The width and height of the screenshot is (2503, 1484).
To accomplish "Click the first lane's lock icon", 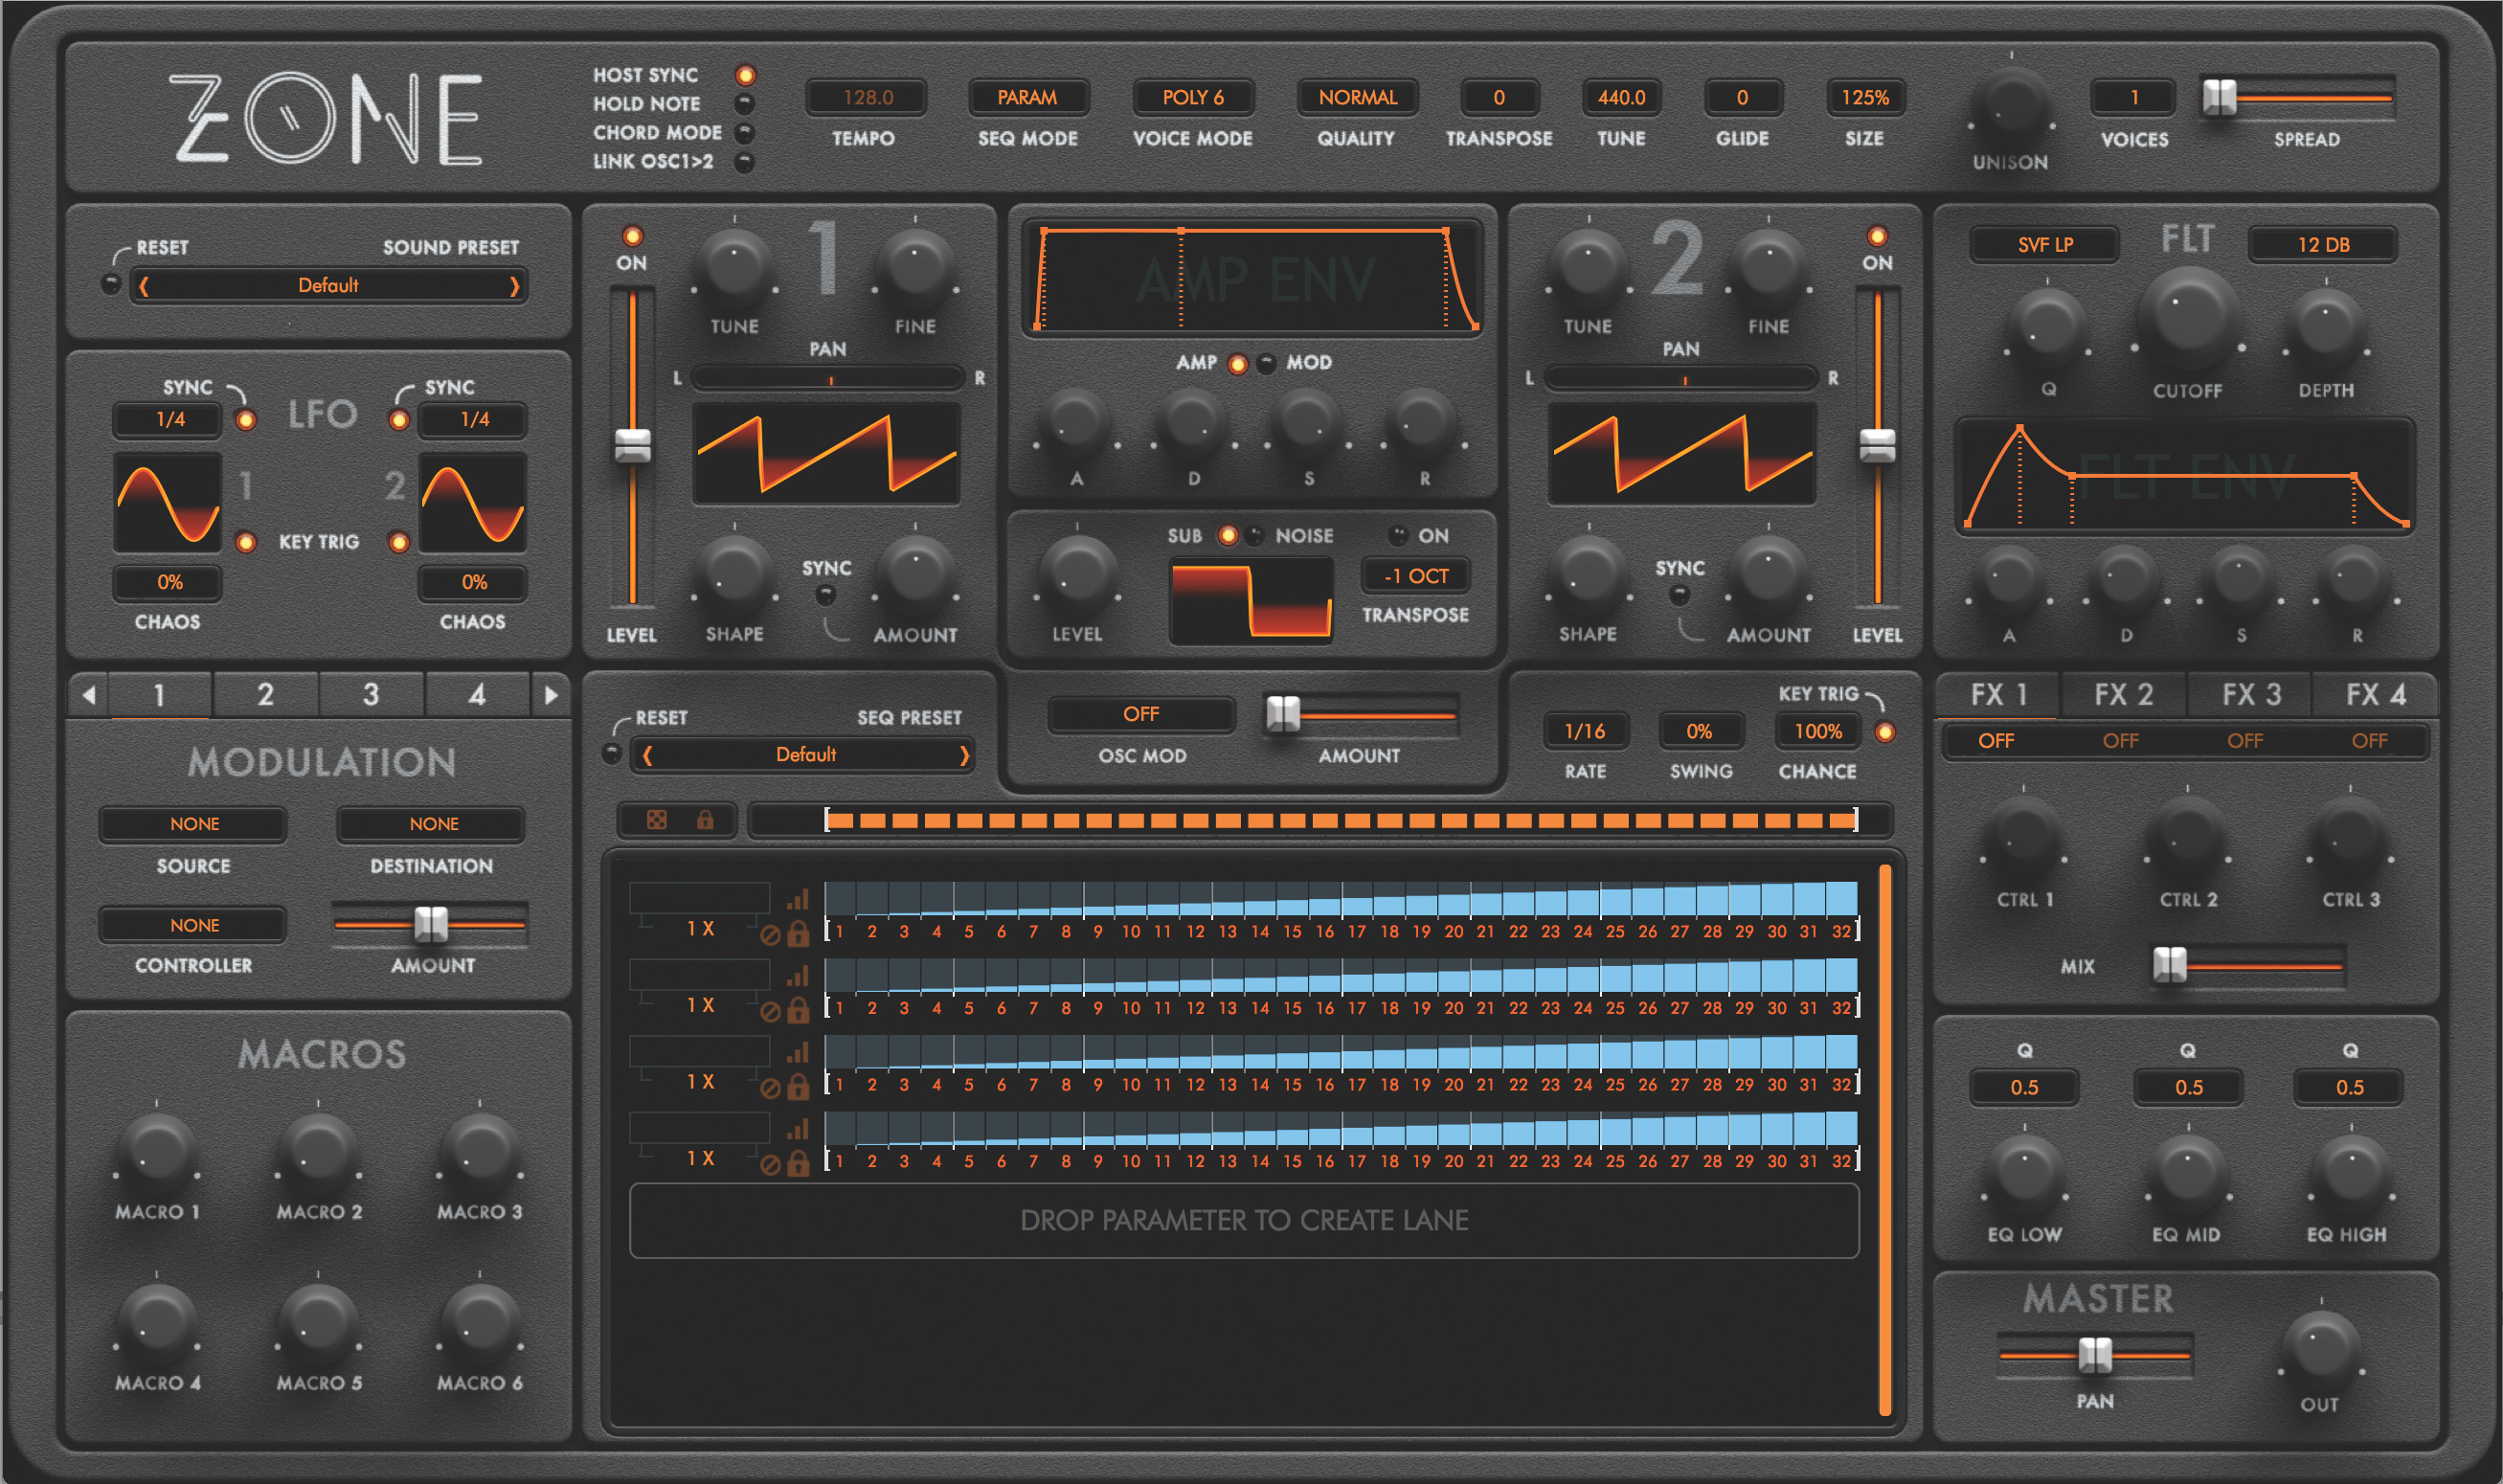I will click(x=797, y=934).
